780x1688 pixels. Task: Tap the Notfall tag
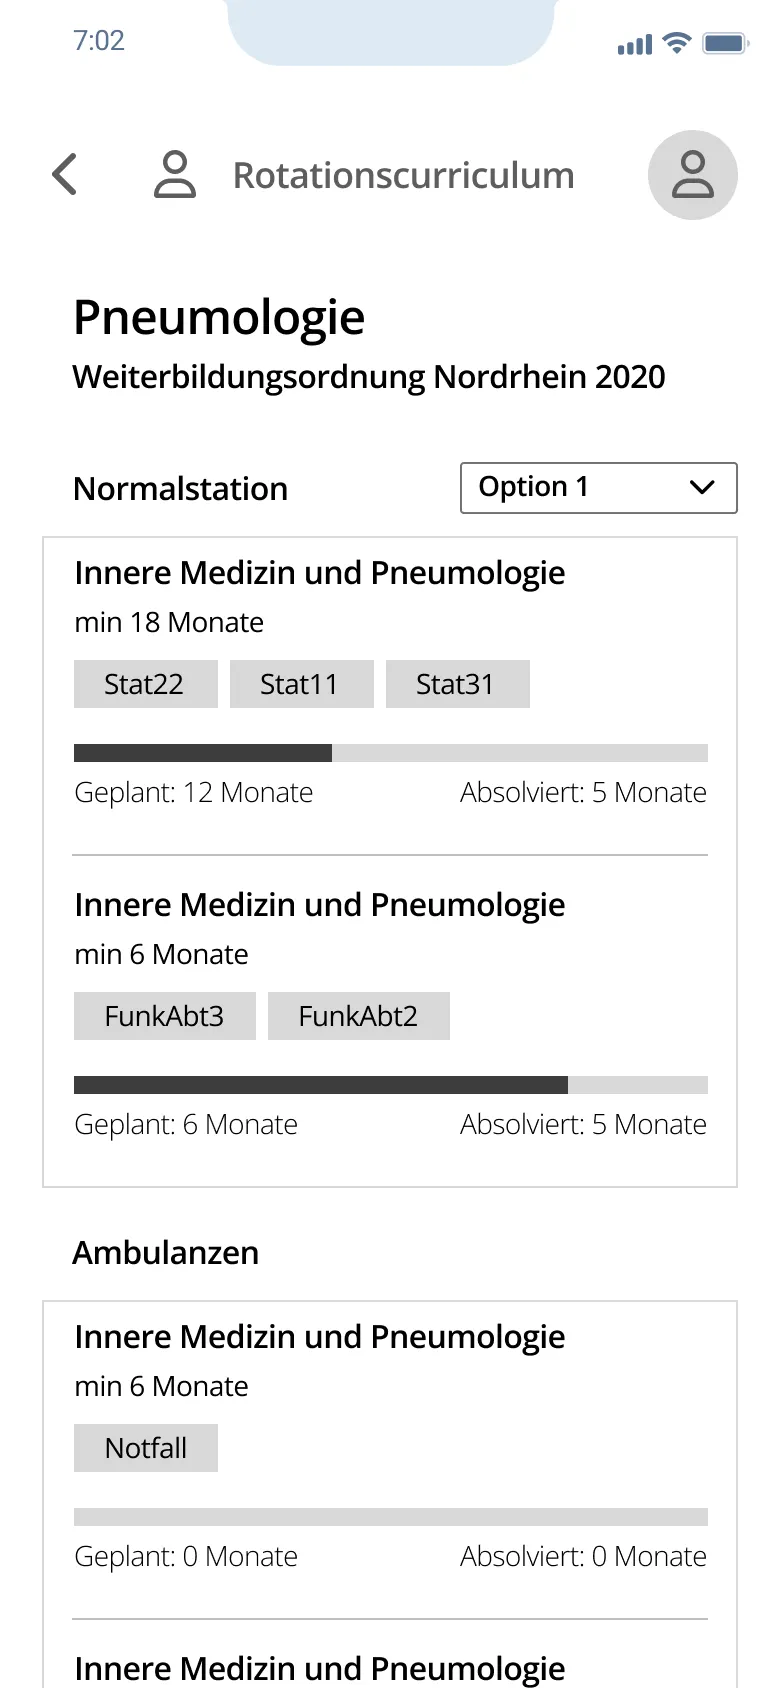pyautogui.click(x=146, y=1448)
